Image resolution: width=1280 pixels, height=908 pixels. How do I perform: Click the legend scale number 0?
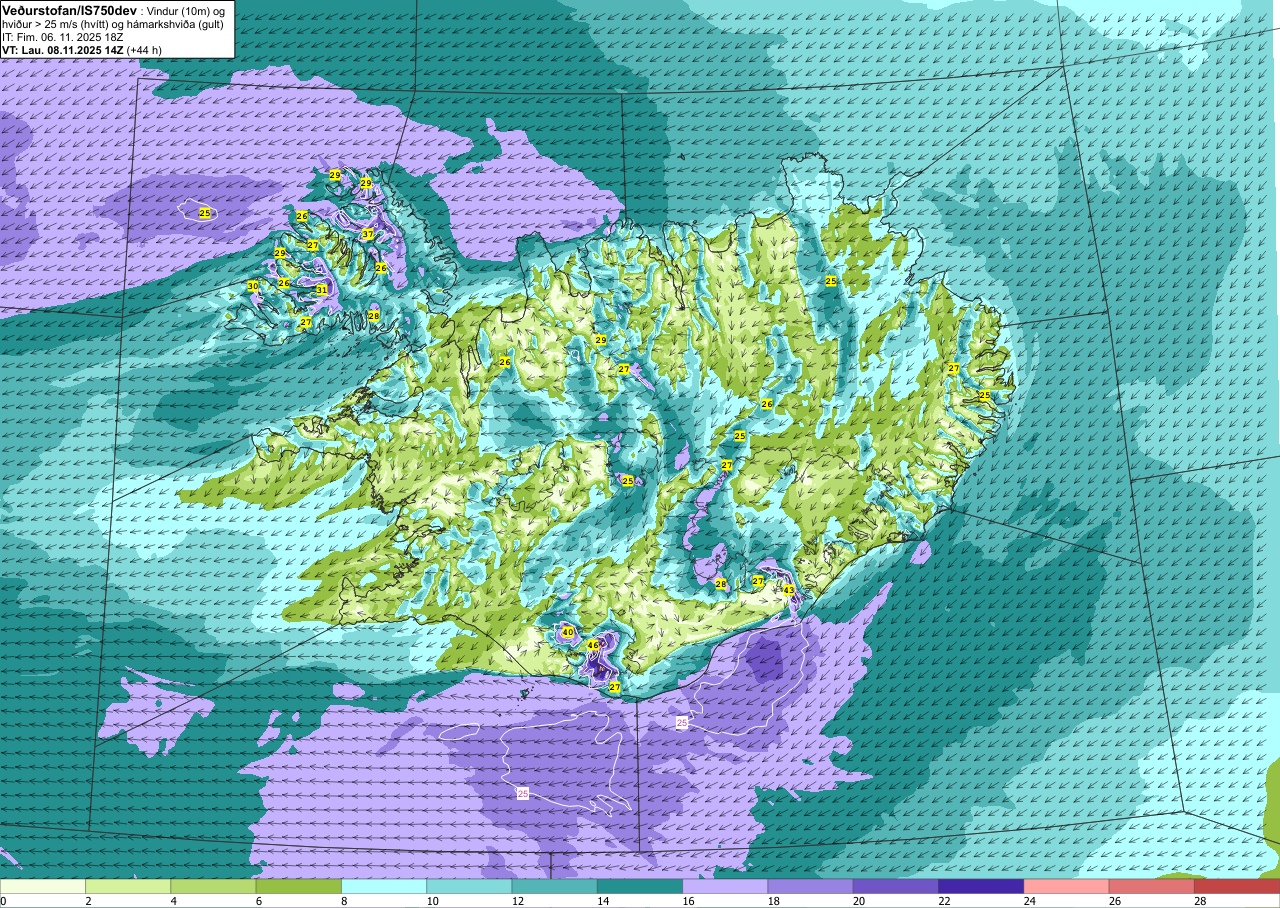(x=3, y=901)
